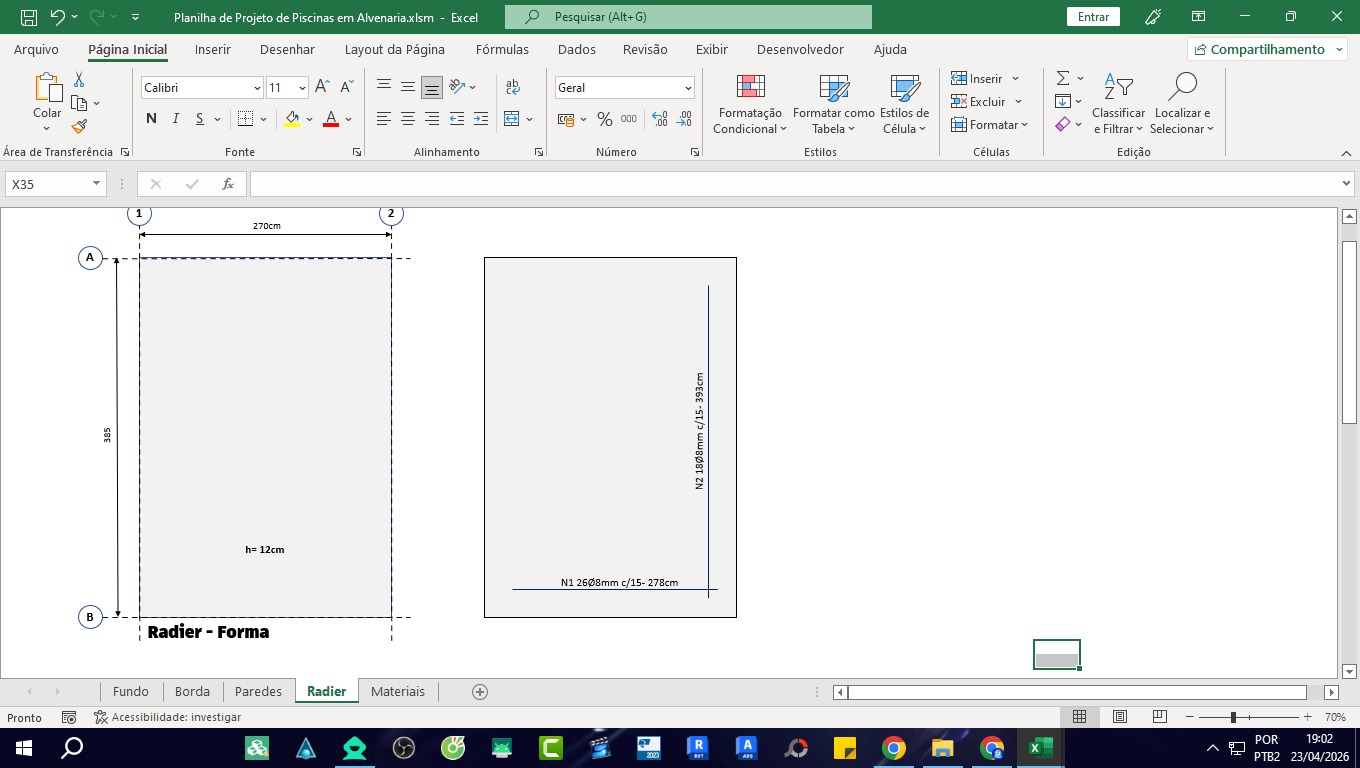Toggle italic text style
The width and height of the screenshot is (1360, 768).
pyautogui.click(x=176, y=119)
